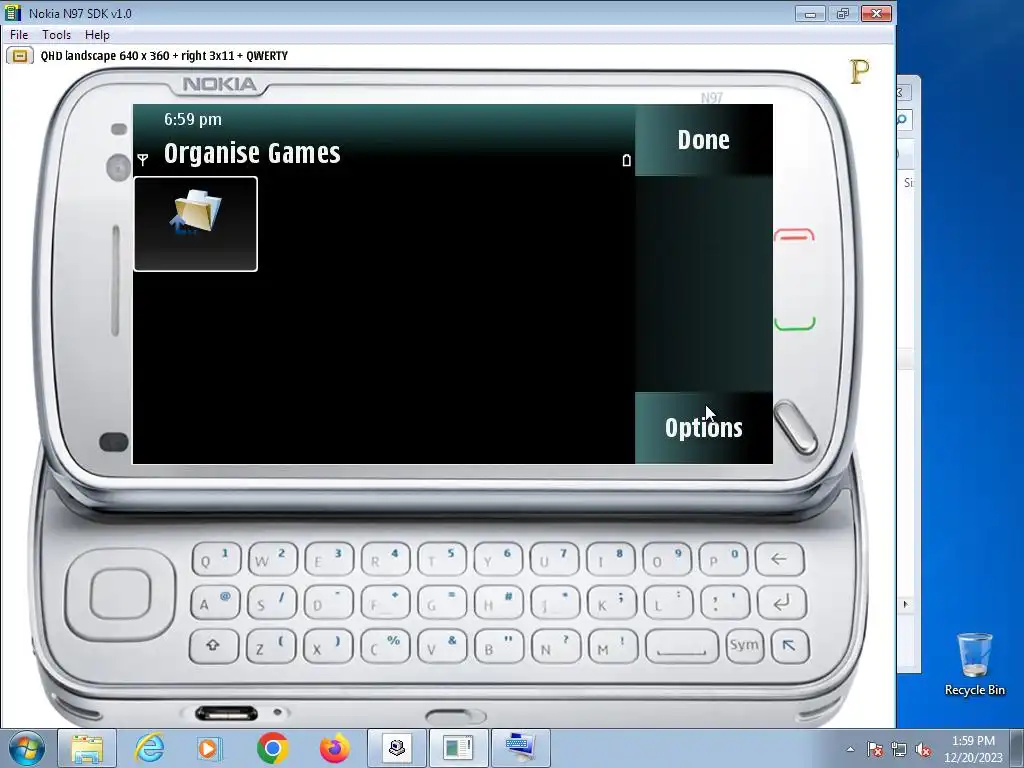Click the Nokia N97 SDK title bar icon

13,13
